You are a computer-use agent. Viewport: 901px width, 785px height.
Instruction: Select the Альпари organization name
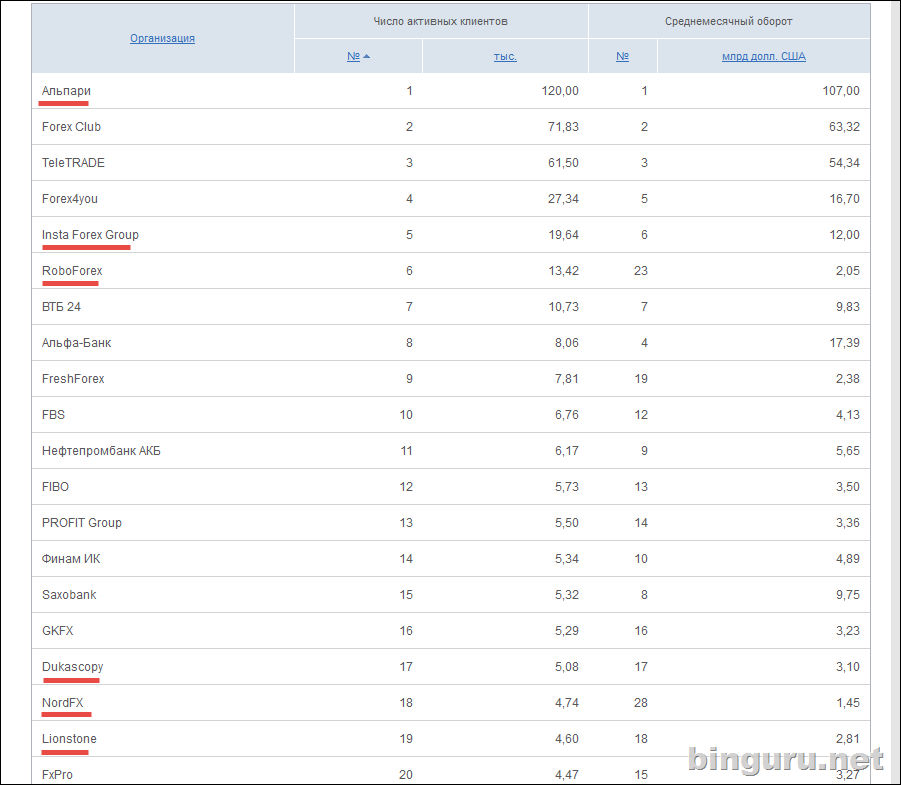(x=66, y=91)
